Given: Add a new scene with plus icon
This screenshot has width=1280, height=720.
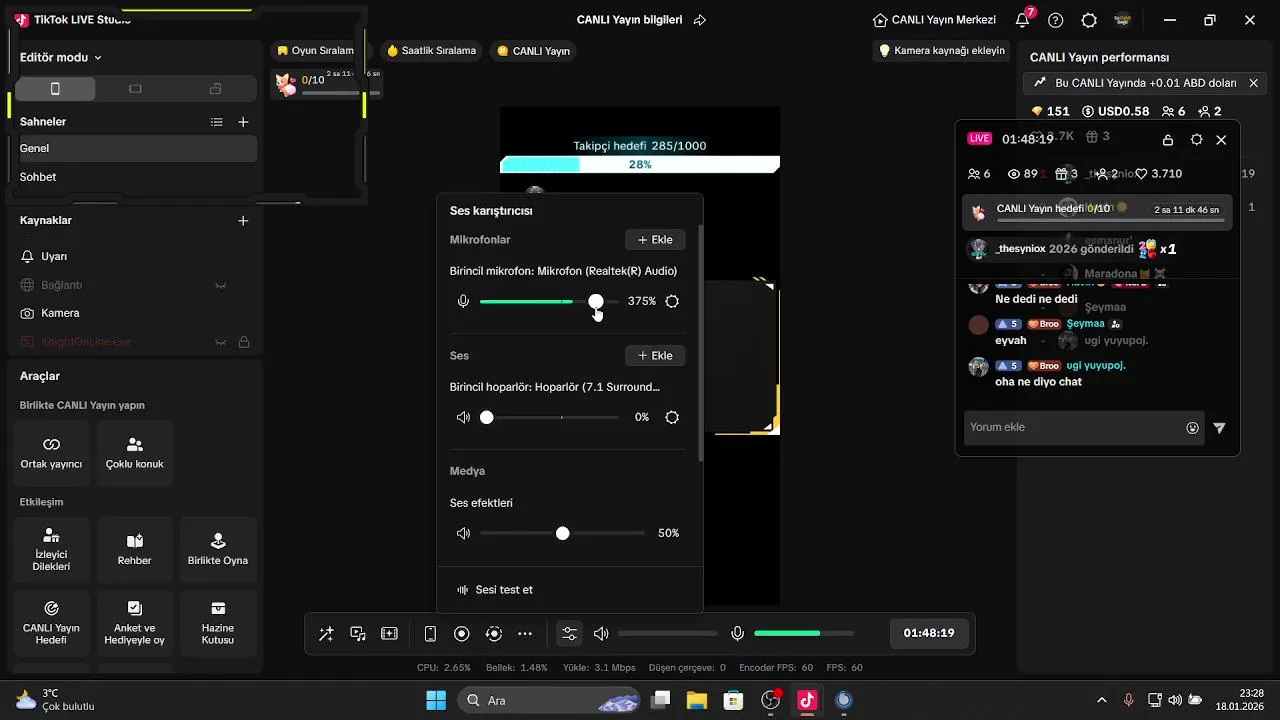Looking at the screenshot, I should 243,122.
